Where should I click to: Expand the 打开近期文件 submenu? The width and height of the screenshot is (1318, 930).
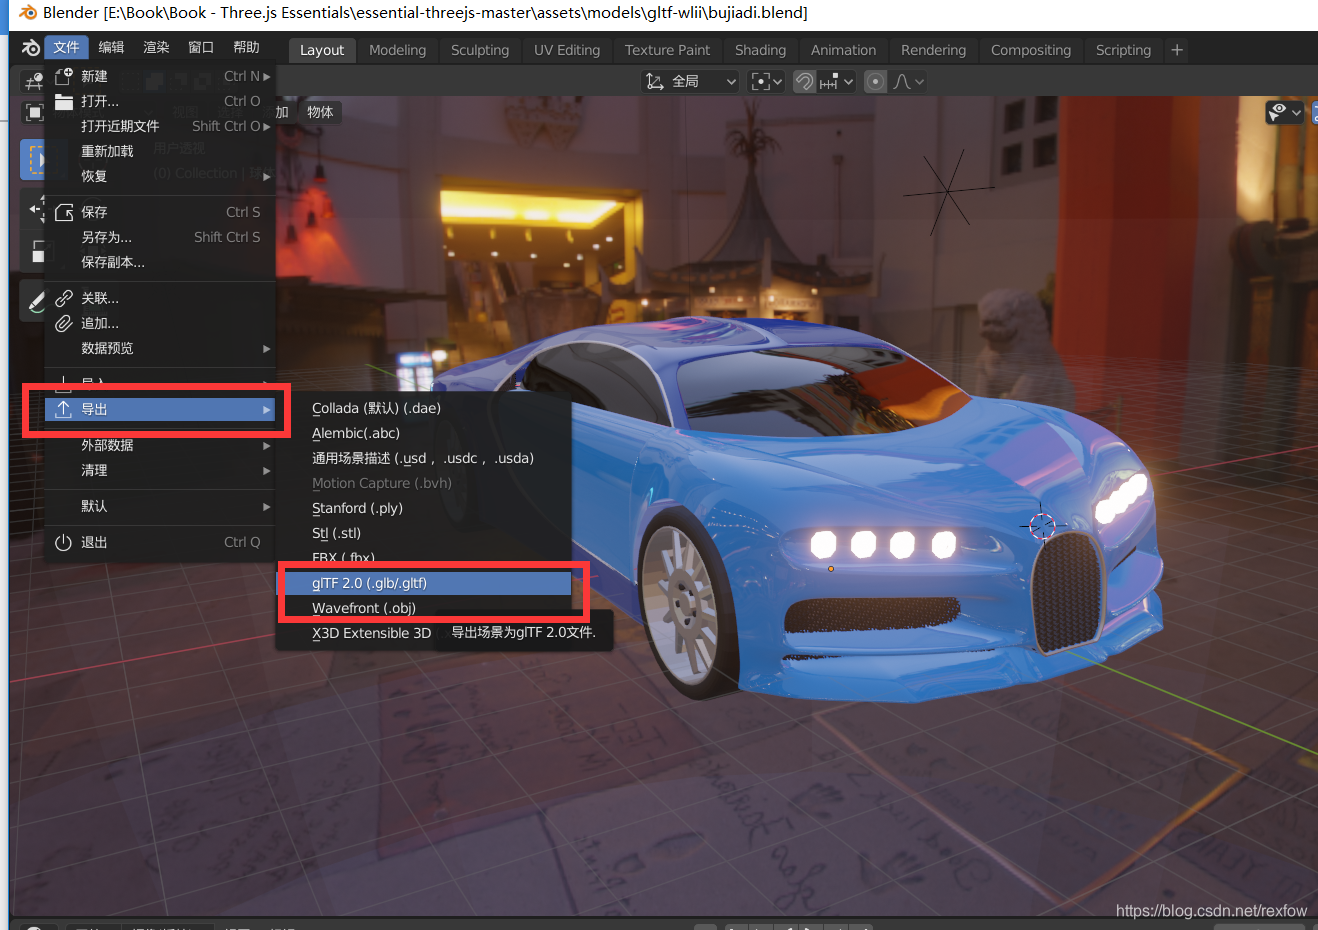160,126
